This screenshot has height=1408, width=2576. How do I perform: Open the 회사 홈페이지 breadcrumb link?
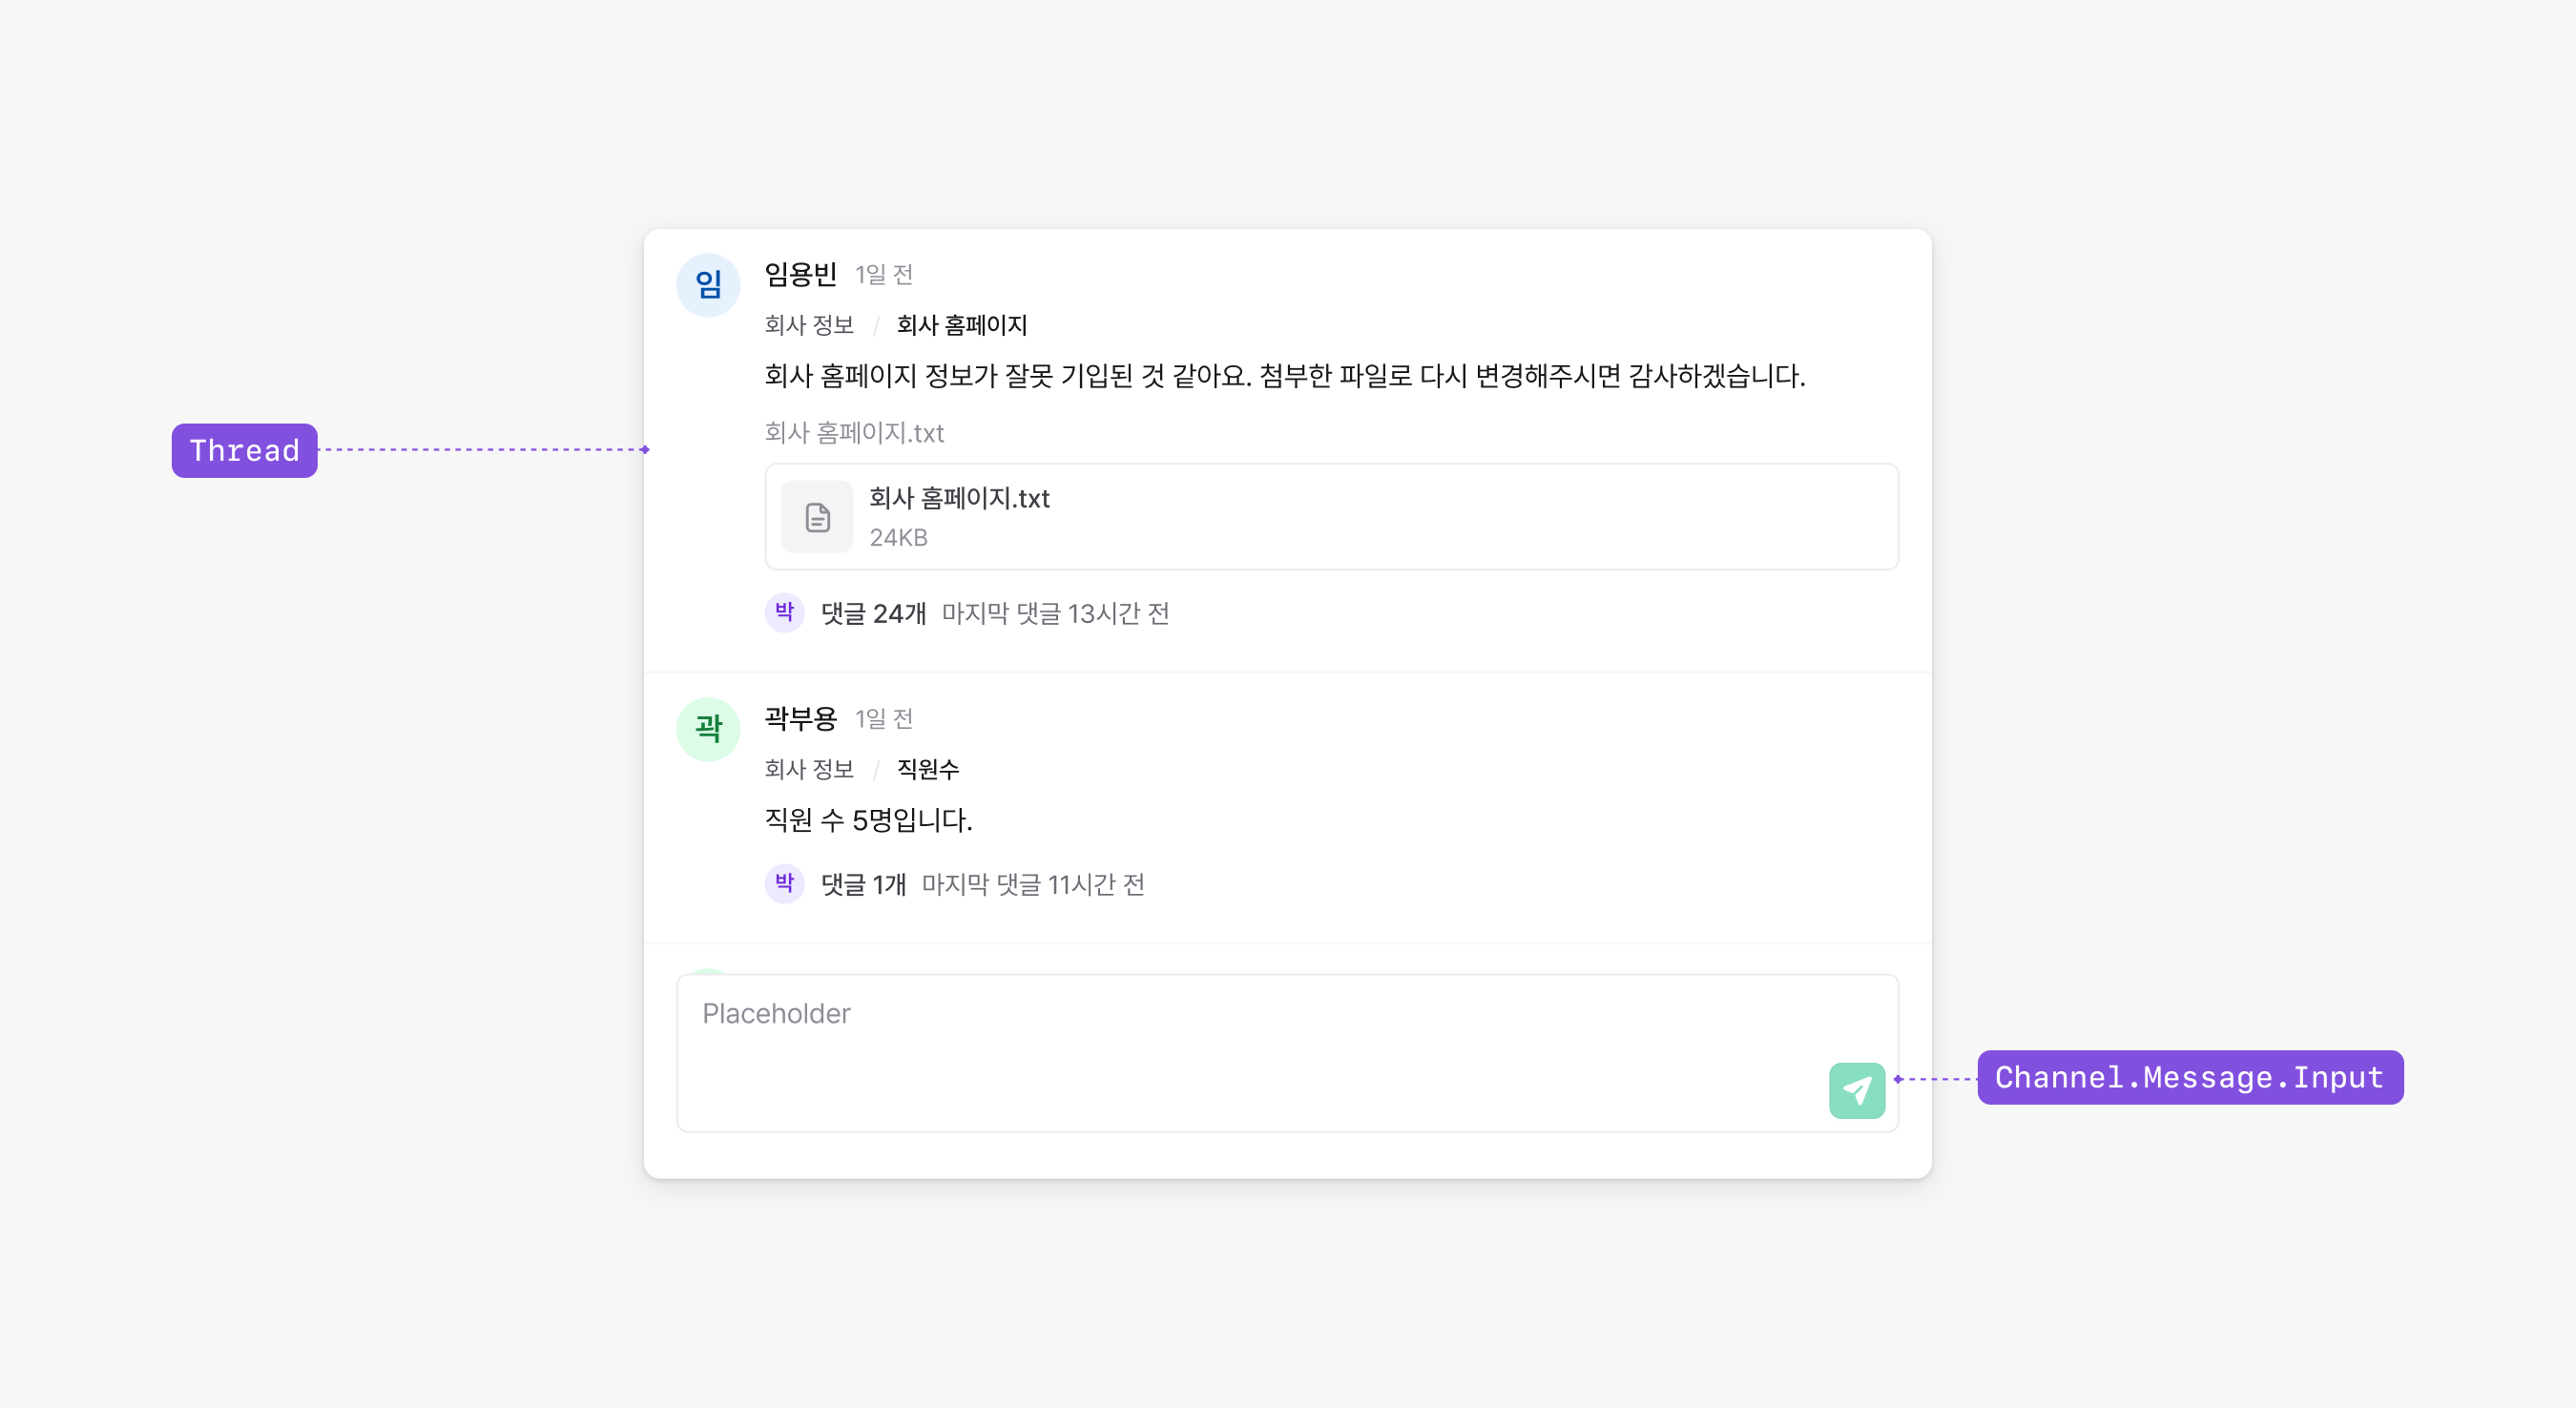(x=961, y=325)
